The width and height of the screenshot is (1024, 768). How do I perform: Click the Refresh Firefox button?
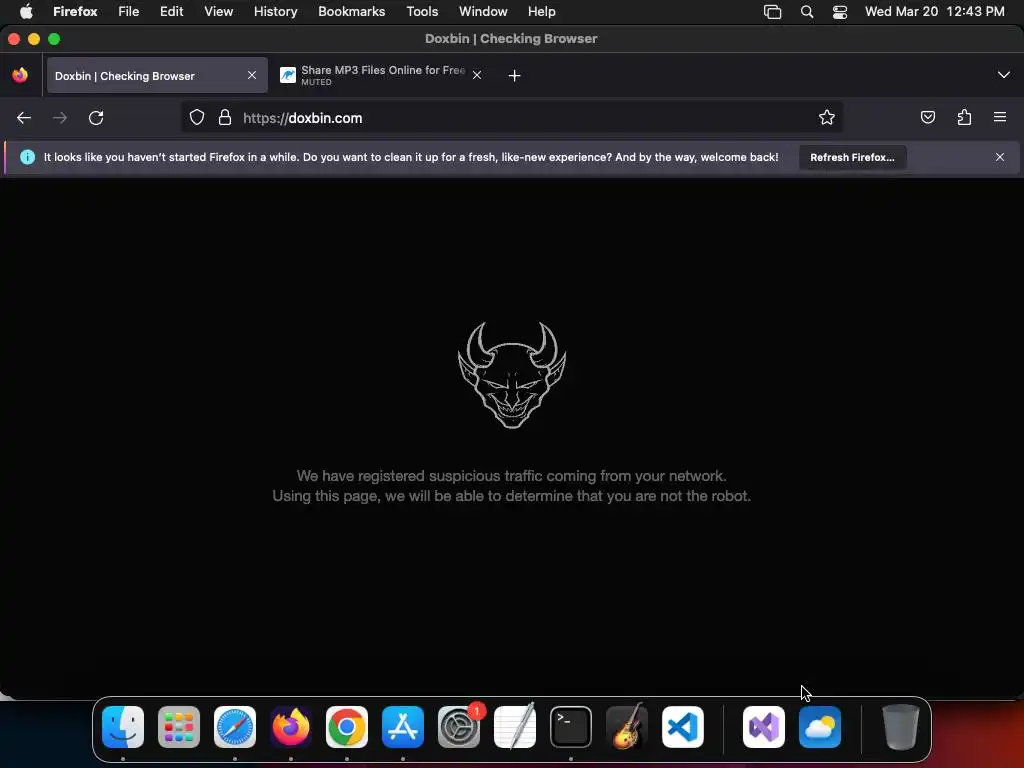pyautogui.click(x=852, y=157)
